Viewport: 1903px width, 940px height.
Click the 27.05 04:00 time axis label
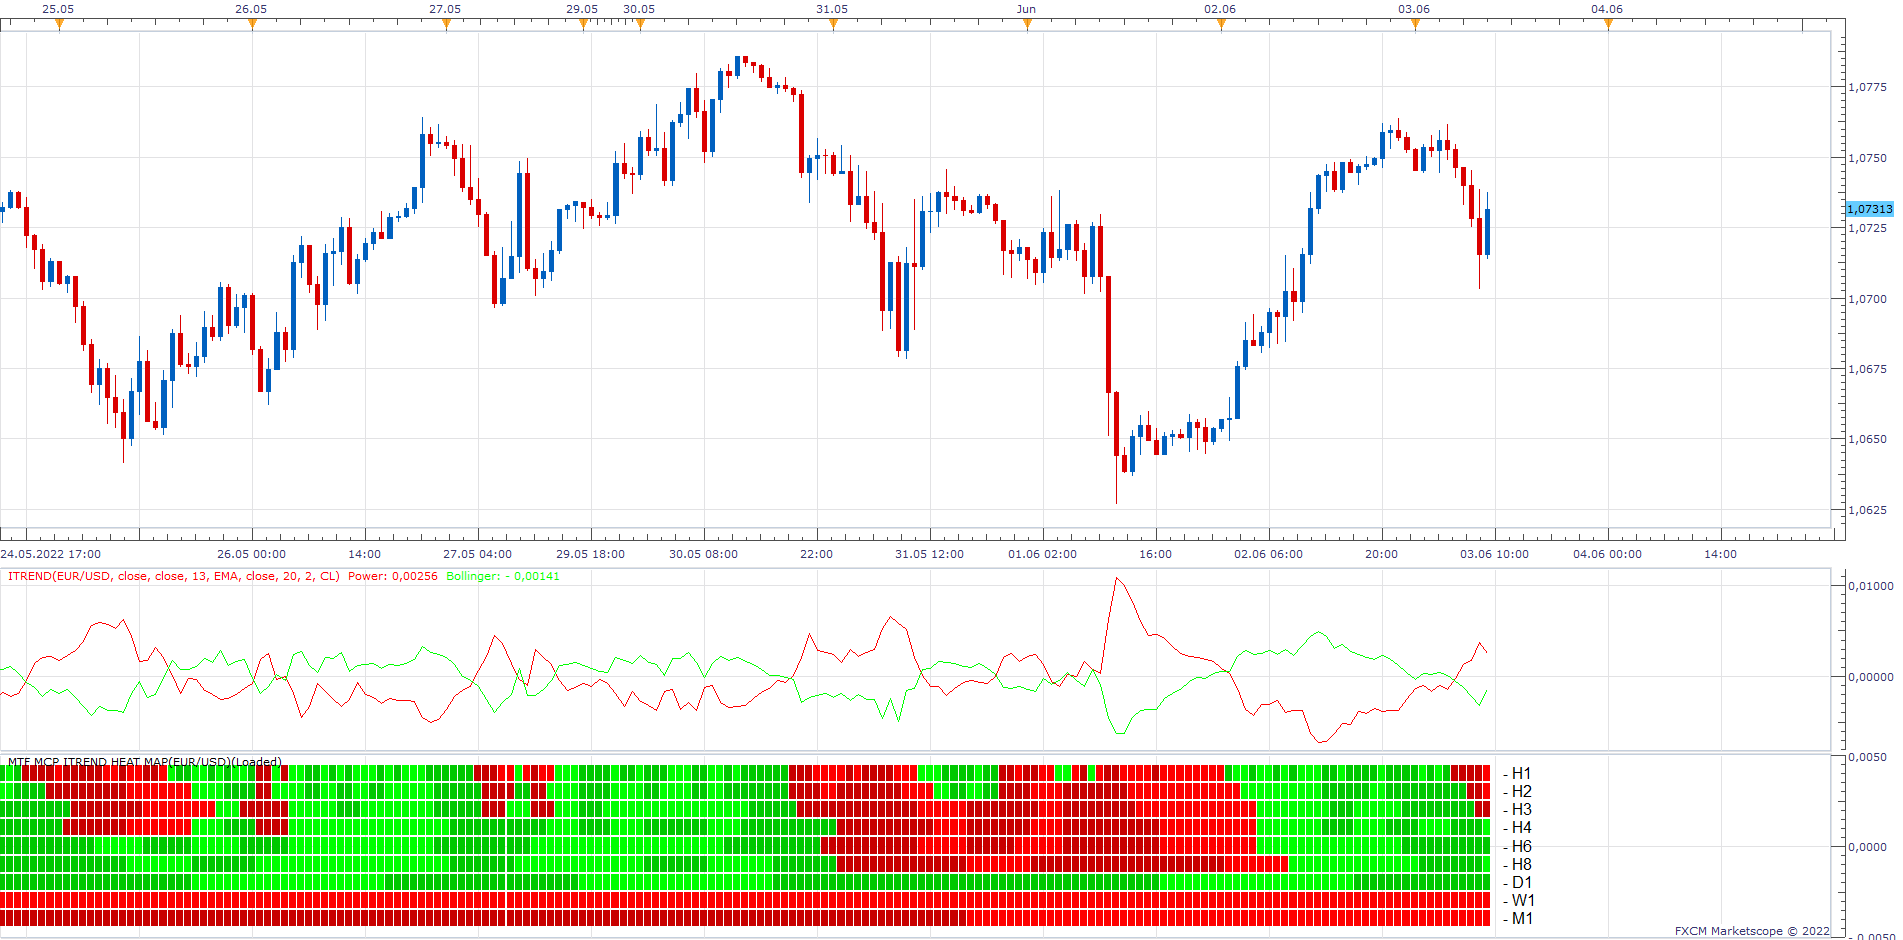coord(477,554)
